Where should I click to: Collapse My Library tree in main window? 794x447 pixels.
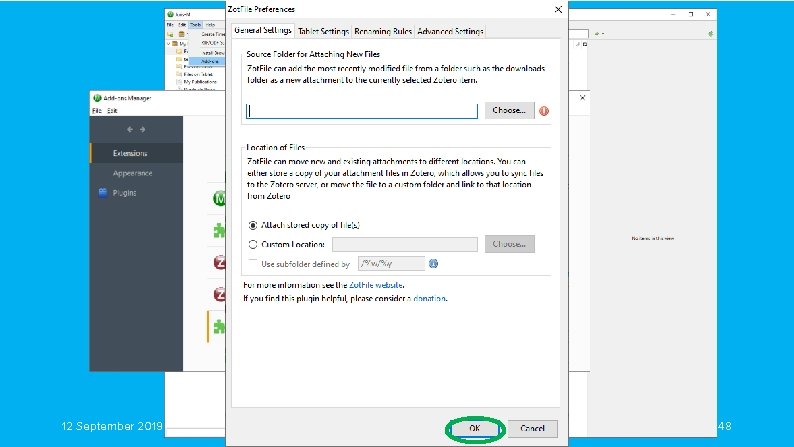(169, 44)
